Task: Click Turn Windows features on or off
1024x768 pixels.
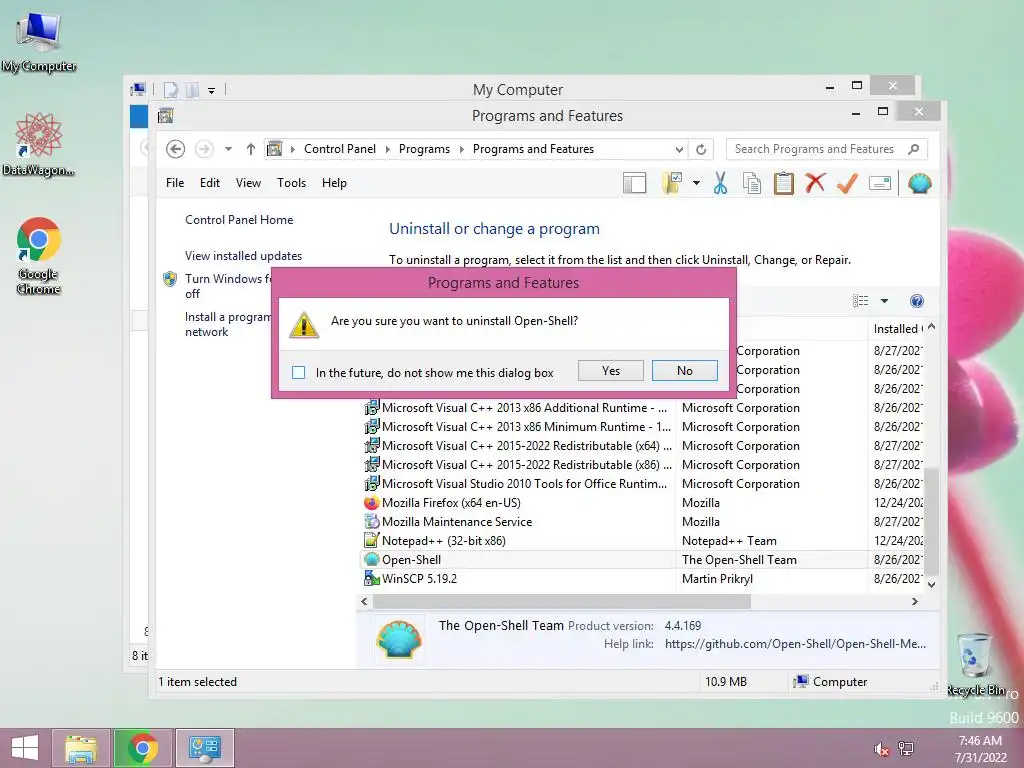Action: coord(227,286)
